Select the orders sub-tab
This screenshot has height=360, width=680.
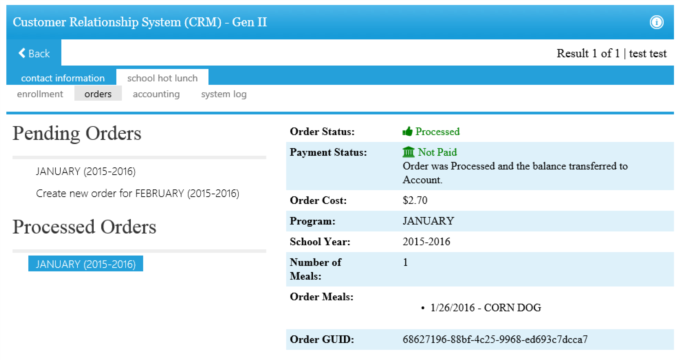click(x=98, y=94)
